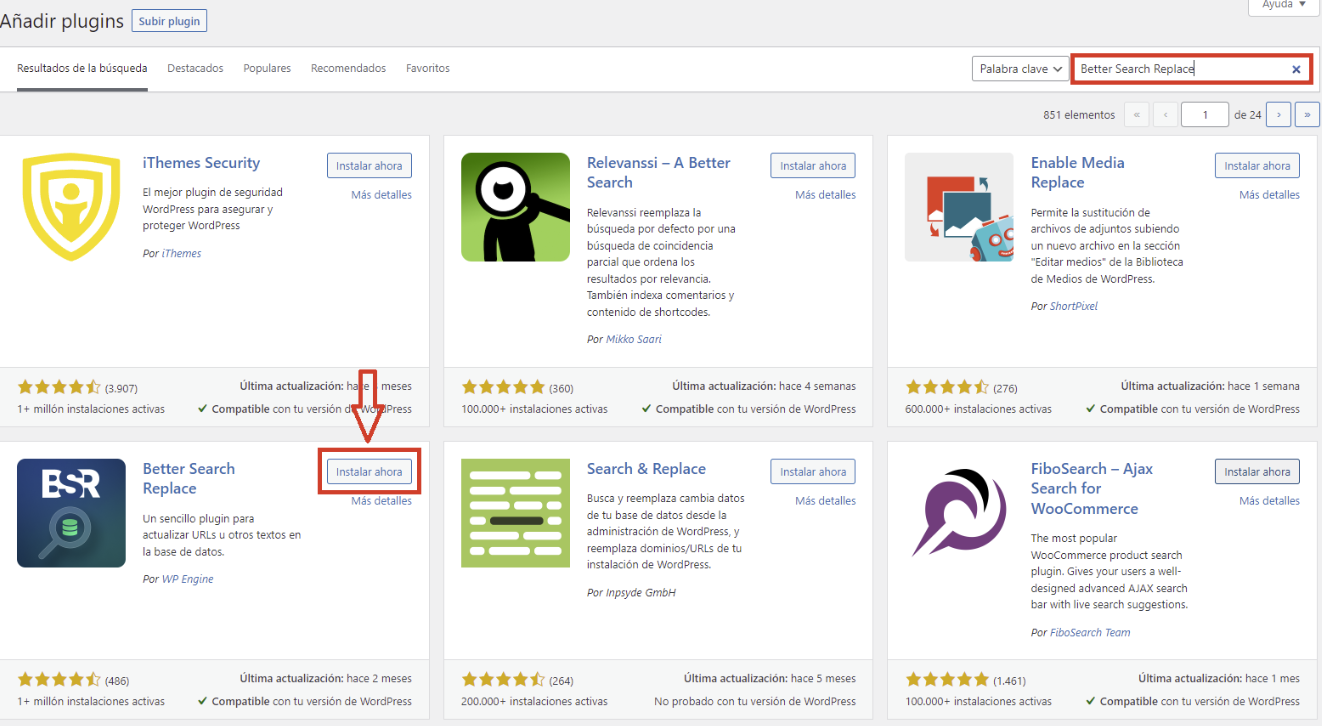
Task: Click the FiboSearch star rating
Action: (947, 681)
